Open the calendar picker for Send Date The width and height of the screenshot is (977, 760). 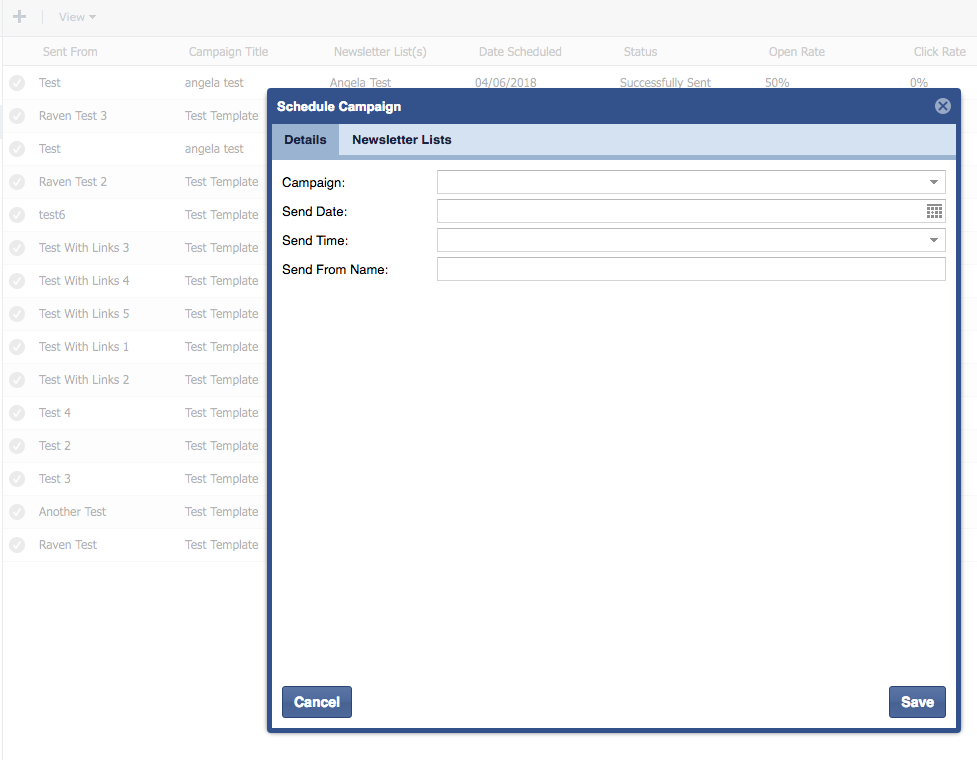coord(934,211)
